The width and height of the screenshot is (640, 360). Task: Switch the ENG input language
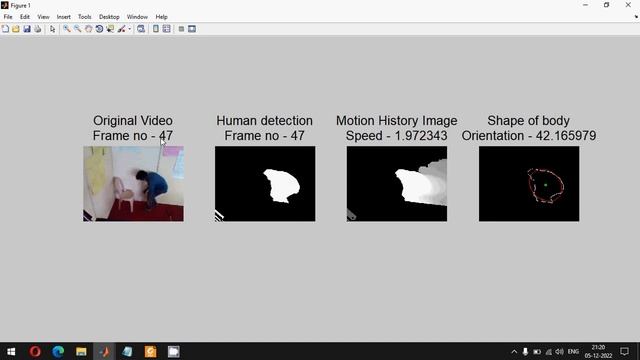pos(573,351)
